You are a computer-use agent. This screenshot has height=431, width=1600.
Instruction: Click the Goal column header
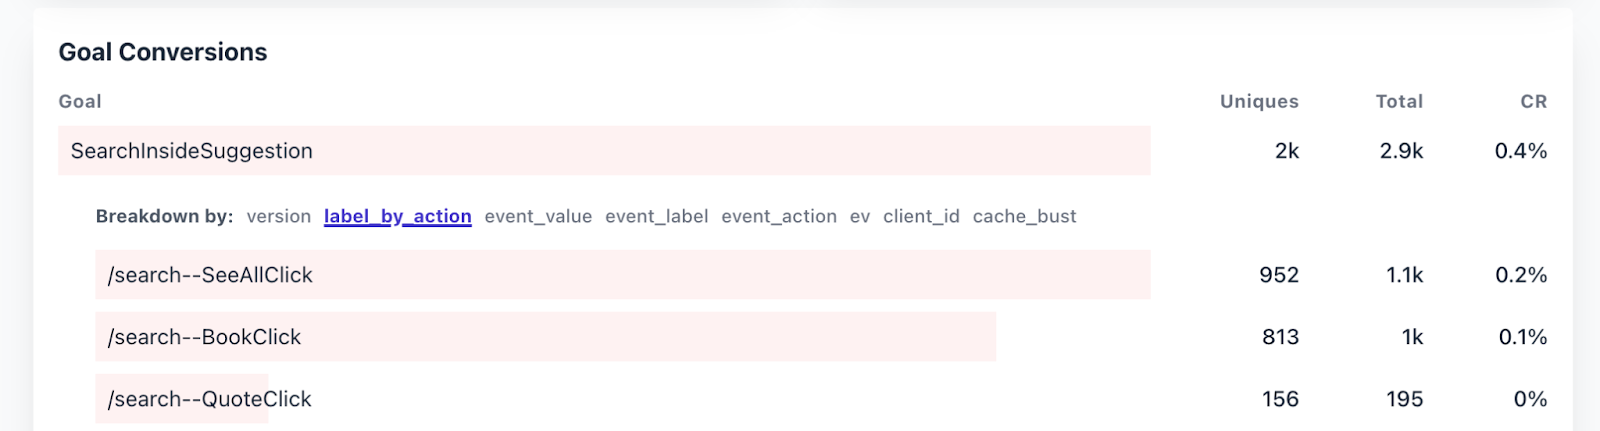(x=80, y=101)
